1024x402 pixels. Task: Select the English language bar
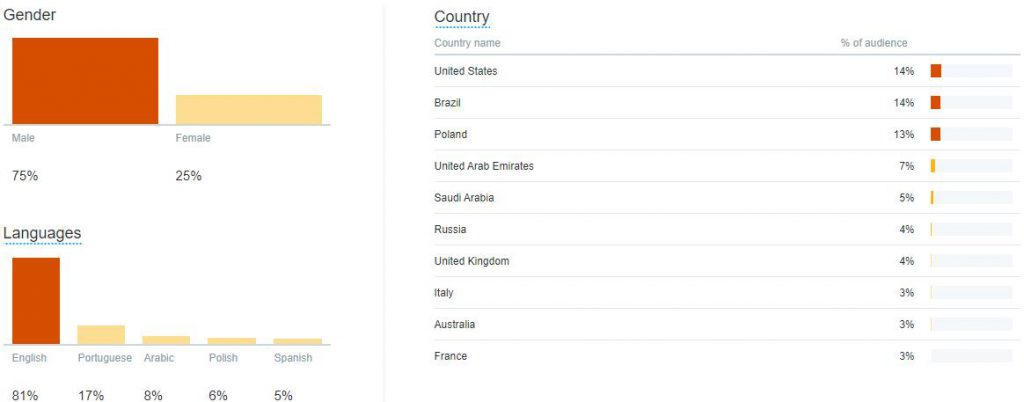[36, 301]
